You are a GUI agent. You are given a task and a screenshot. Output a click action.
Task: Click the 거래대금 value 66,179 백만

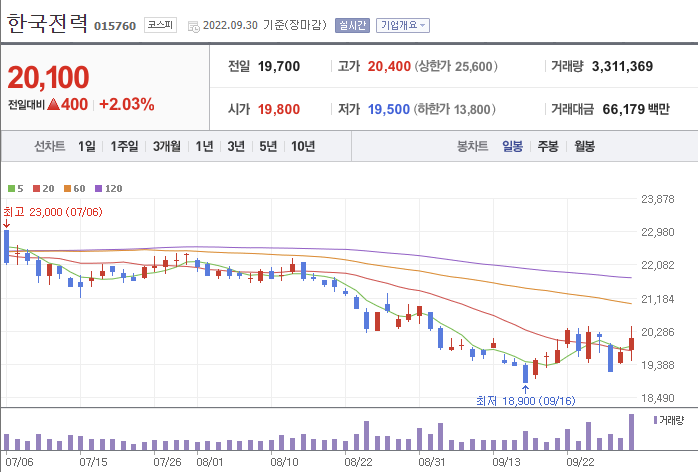pyautogui.click(x=636, y=109)
